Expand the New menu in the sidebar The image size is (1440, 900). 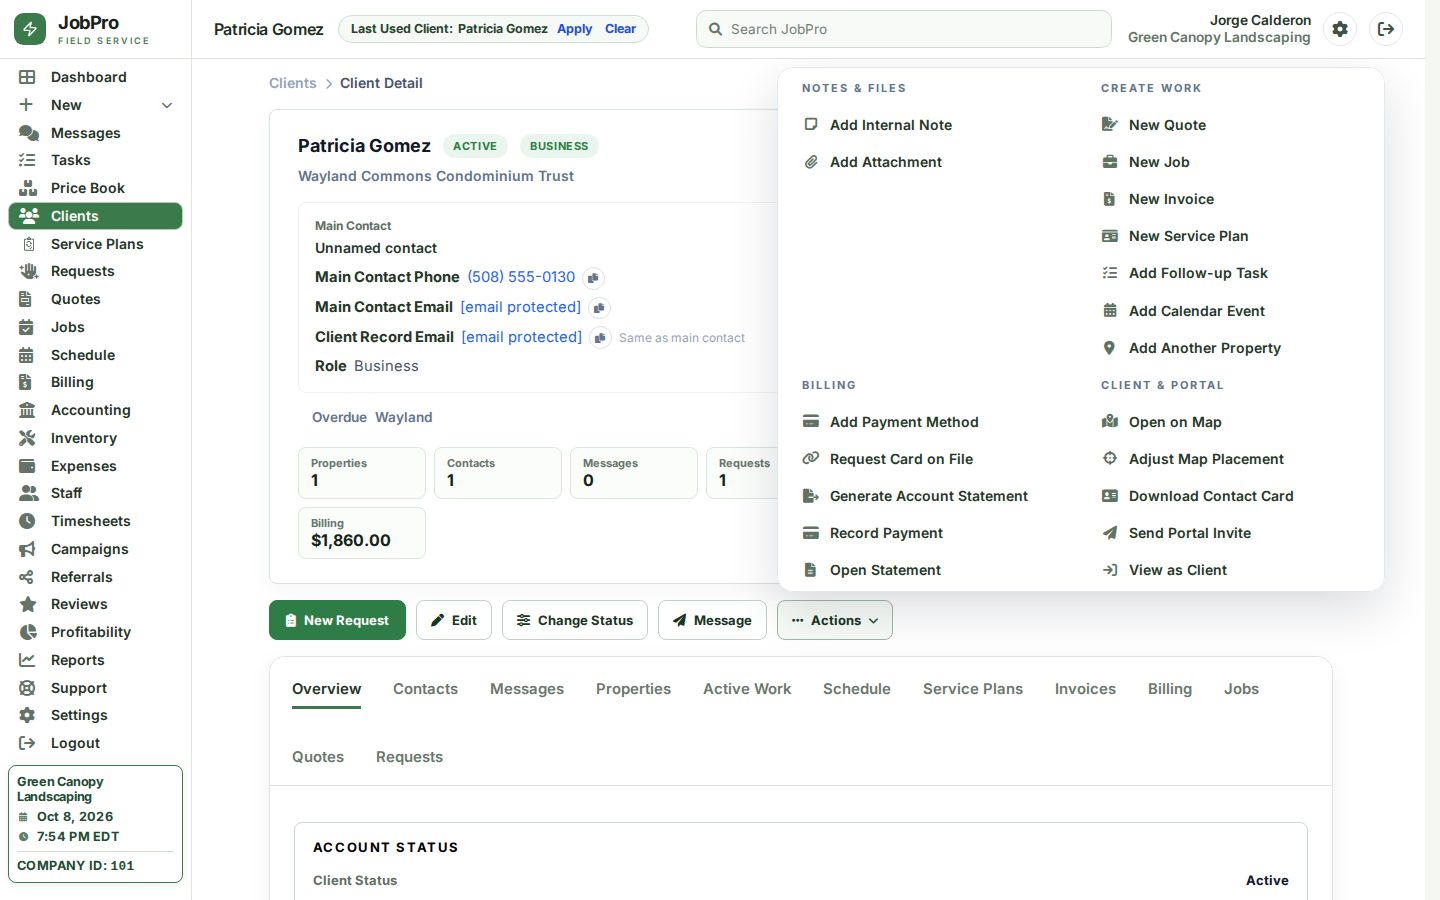(x=95, y=105)
